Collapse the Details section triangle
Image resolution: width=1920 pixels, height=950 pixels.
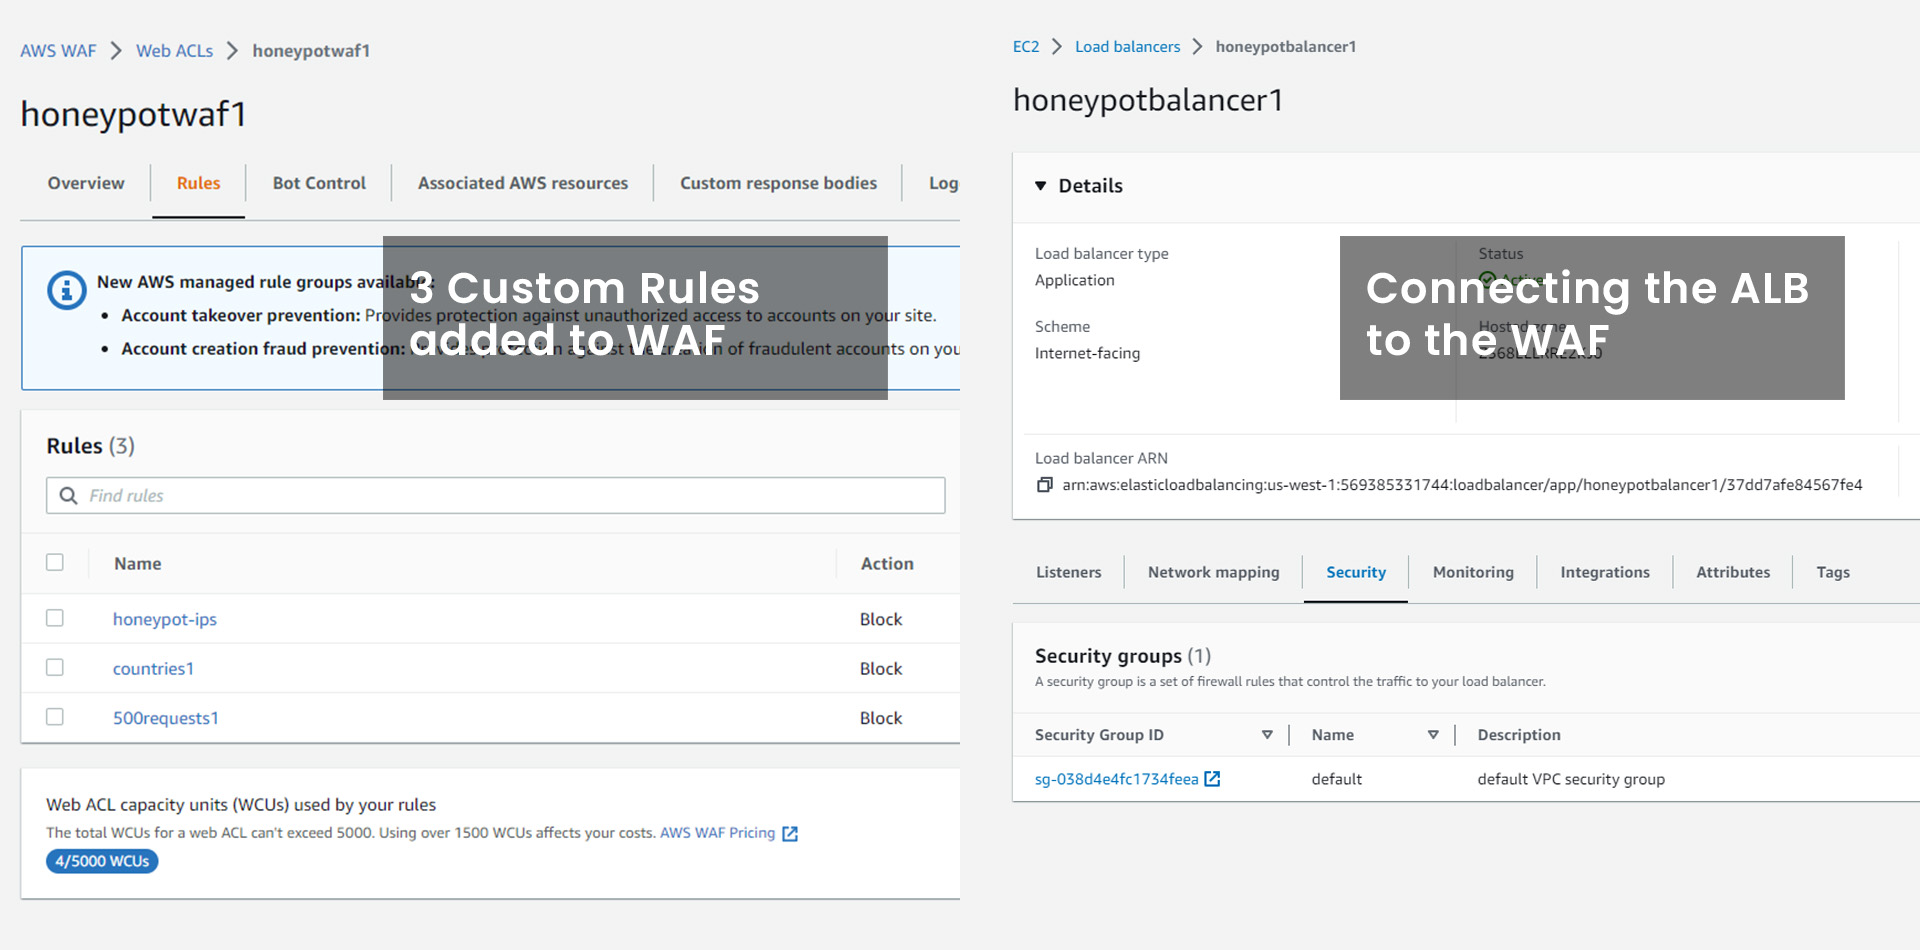click(x=1041, y=186)
